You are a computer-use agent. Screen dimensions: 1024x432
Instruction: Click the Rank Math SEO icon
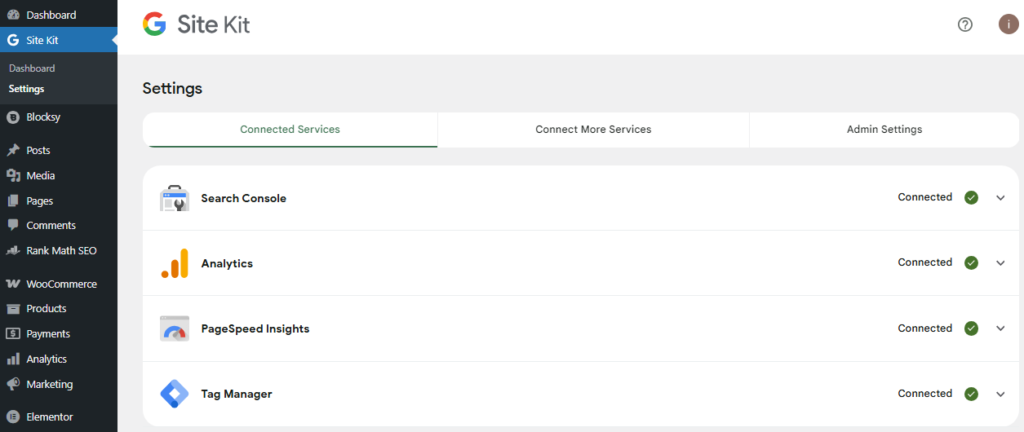click(12, 251)
